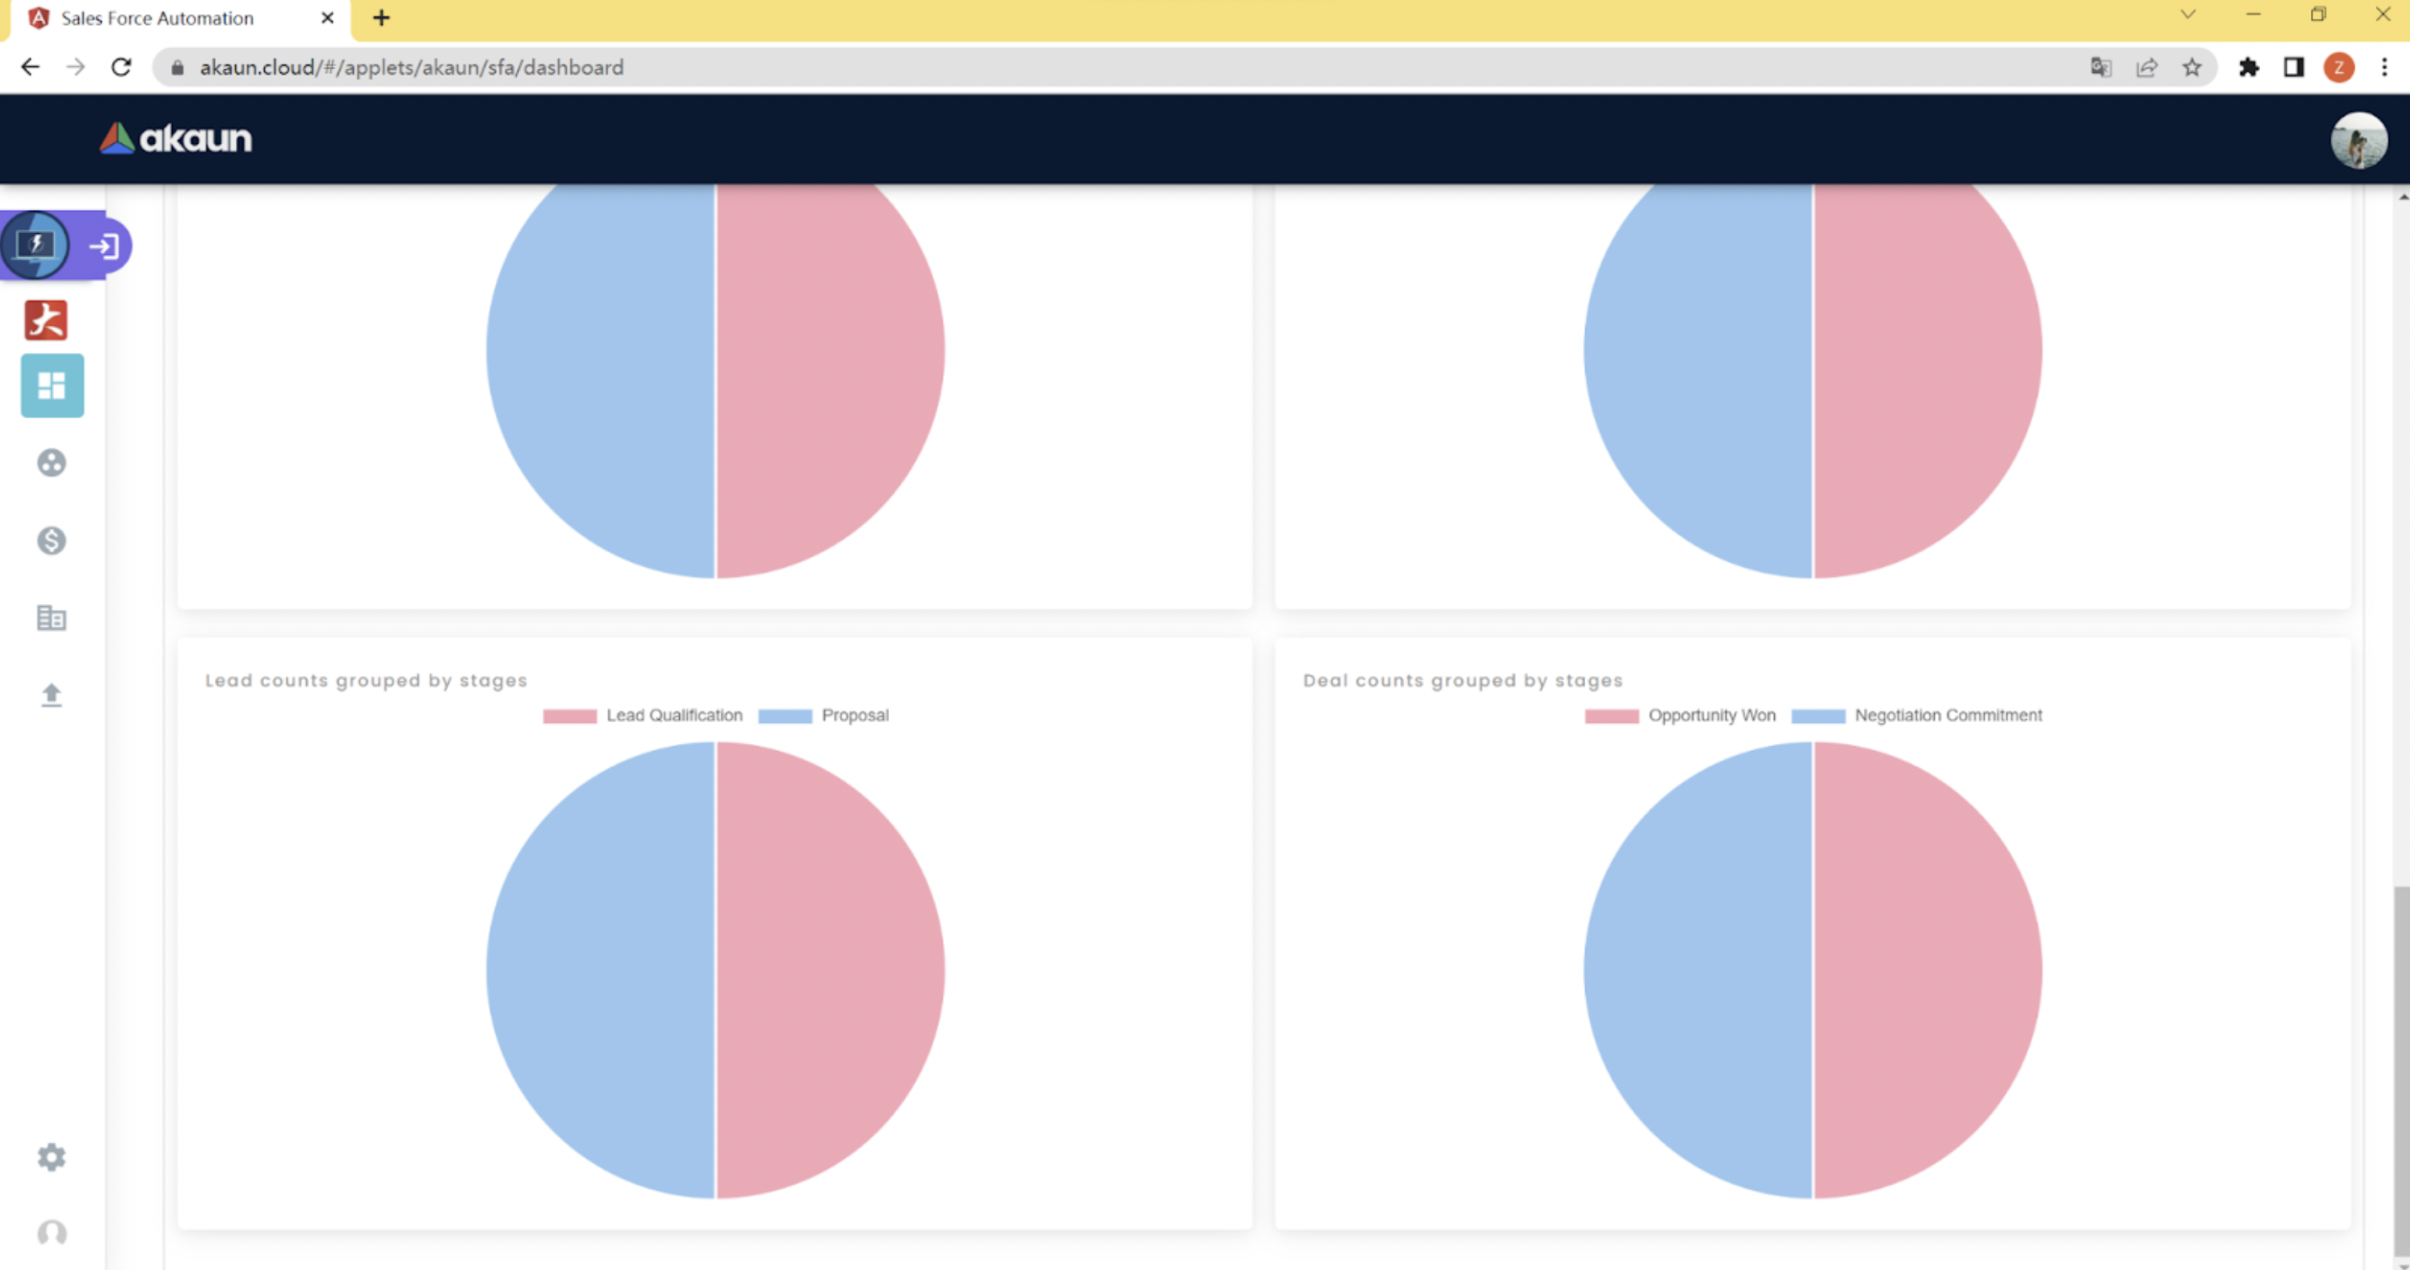Viewport: 2410px width, 1270px height.
Task: Toggle Negotiation Commitment legend swatch
Action: [x=1818, y=715]
